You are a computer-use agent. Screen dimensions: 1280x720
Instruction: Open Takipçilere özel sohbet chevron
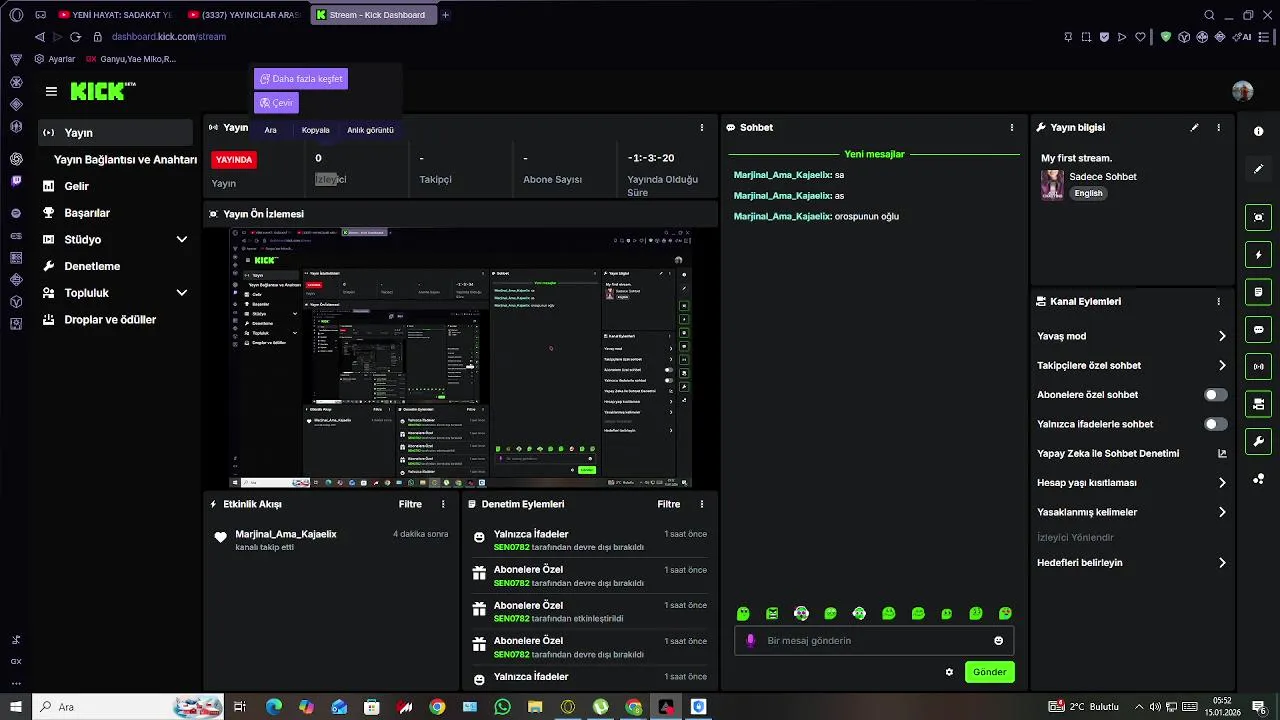tap(1221, 366)
